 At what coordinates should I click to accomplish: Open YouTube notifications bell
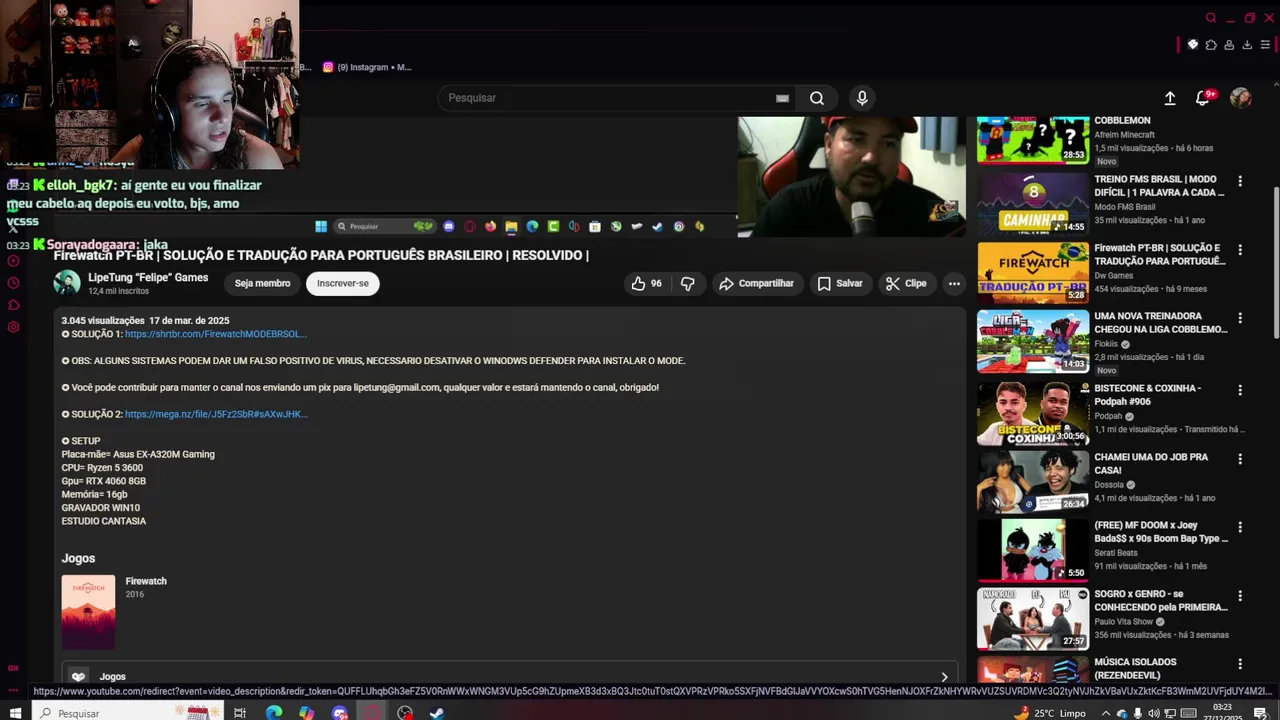tap(1203, 98)
